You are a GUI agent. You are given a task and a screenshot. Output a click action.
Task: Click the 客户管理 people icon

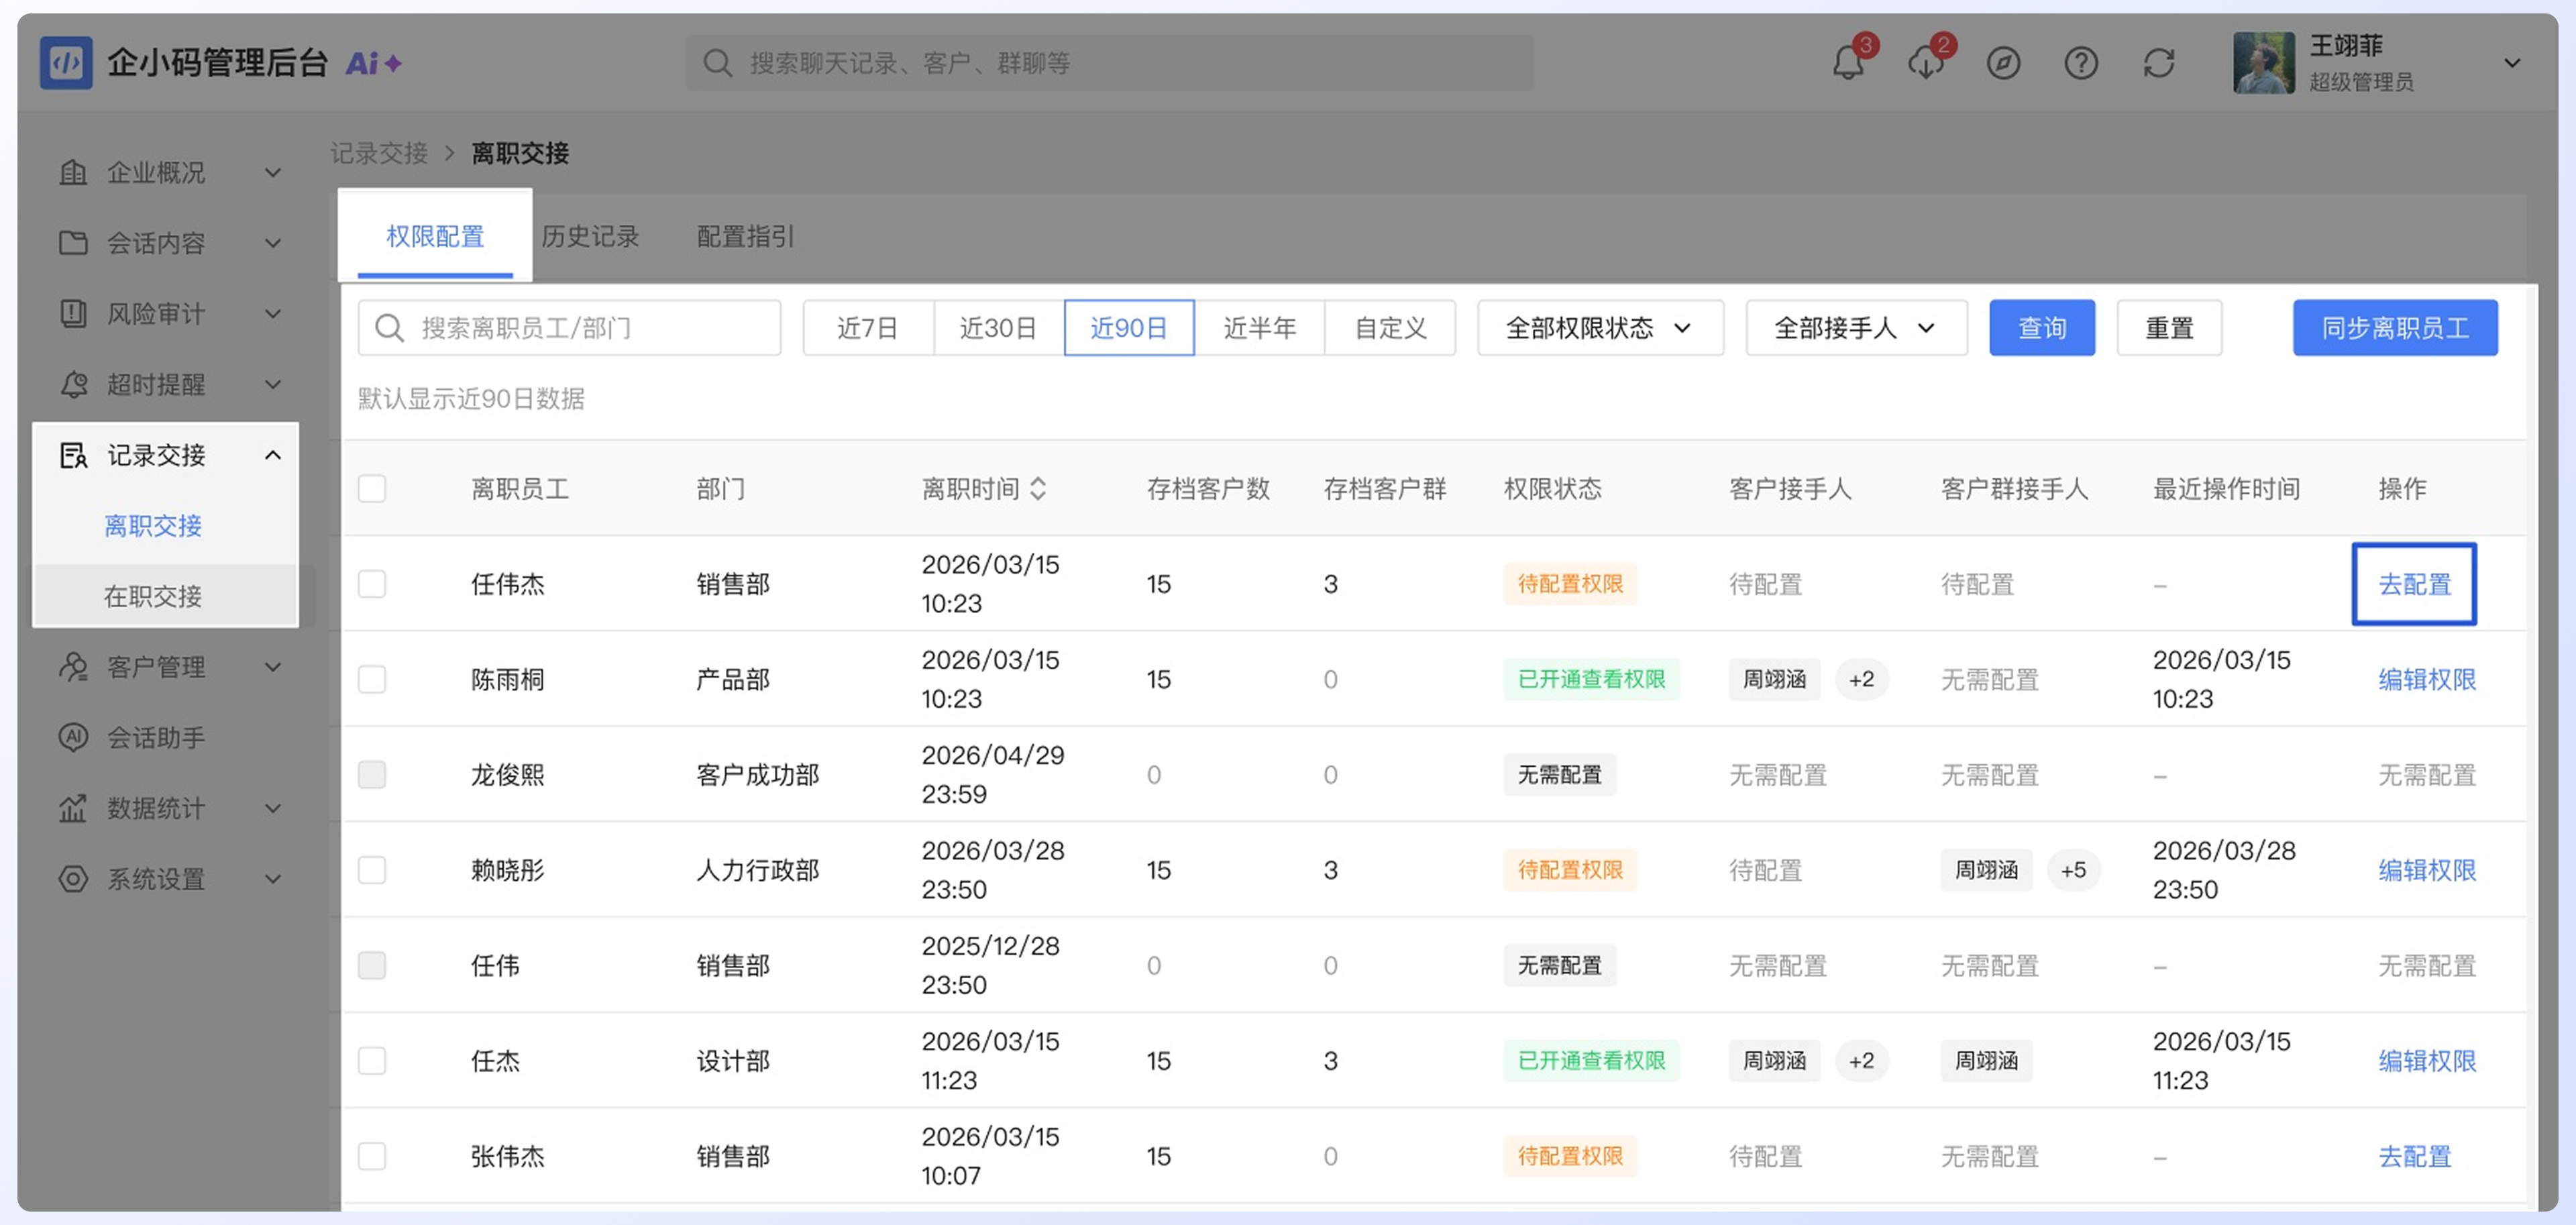(73, 667)
